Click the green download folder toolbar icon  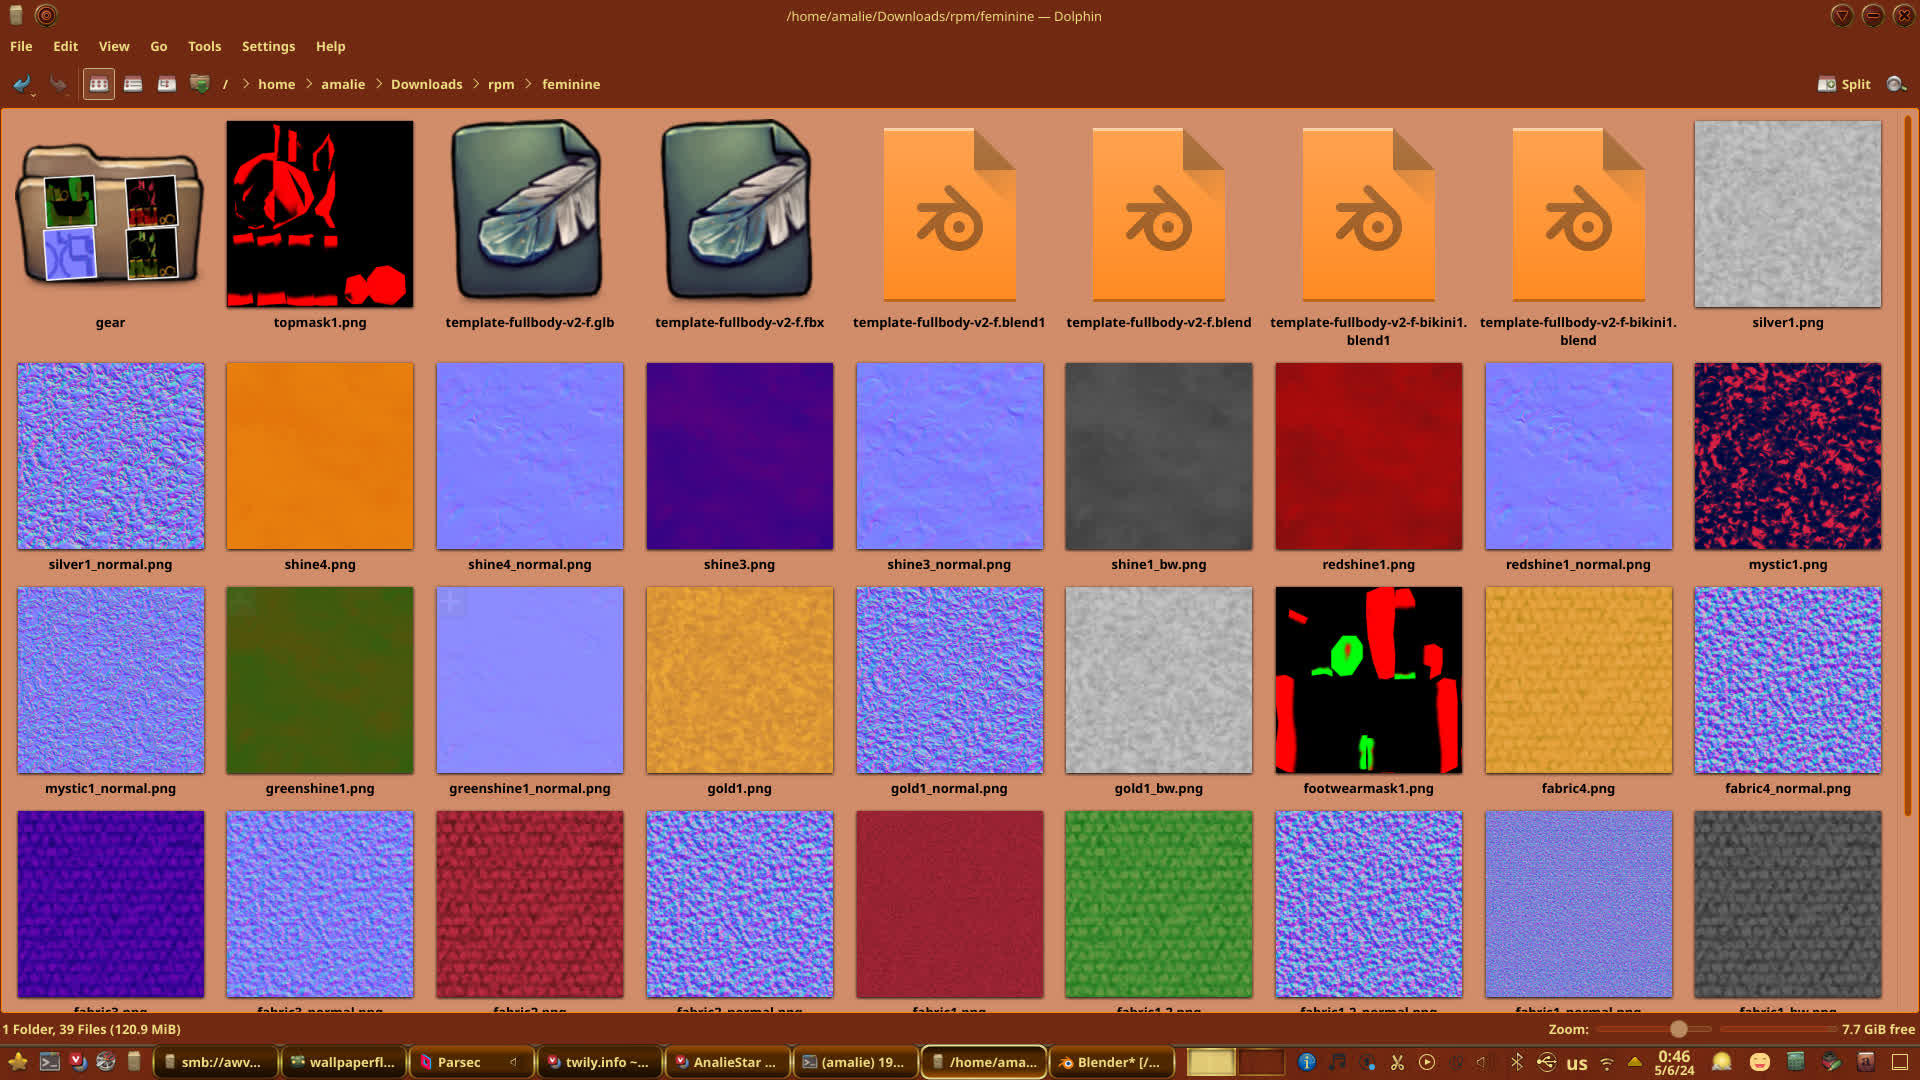pyautogui.click(x=200, y=84)
